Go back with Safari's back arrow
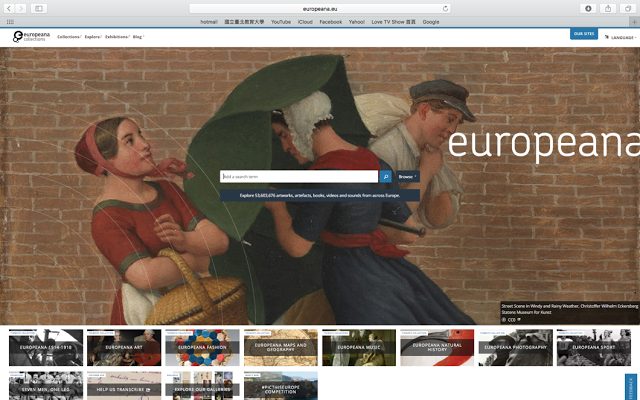 9,8
